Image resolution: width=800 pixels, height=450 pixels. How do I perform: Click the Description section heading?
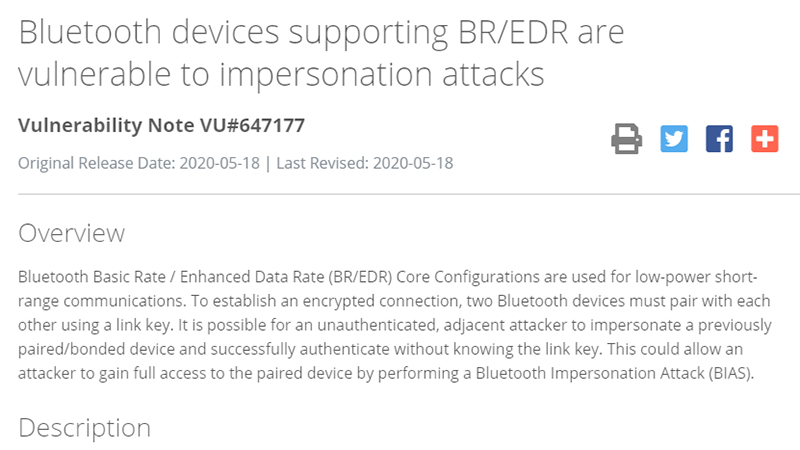(85, 427)
